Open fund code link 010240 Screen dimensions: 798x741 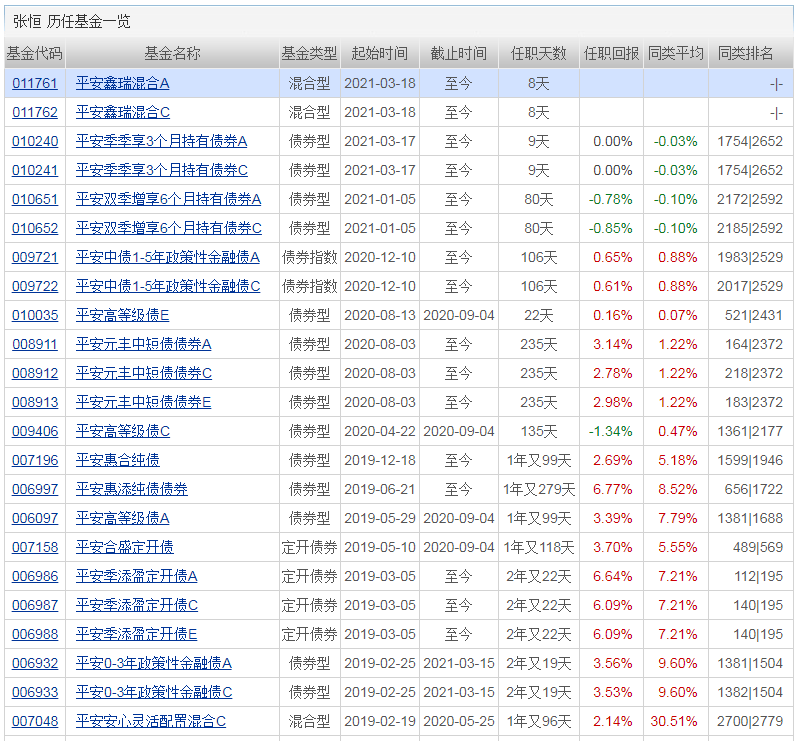click(35, 141)
